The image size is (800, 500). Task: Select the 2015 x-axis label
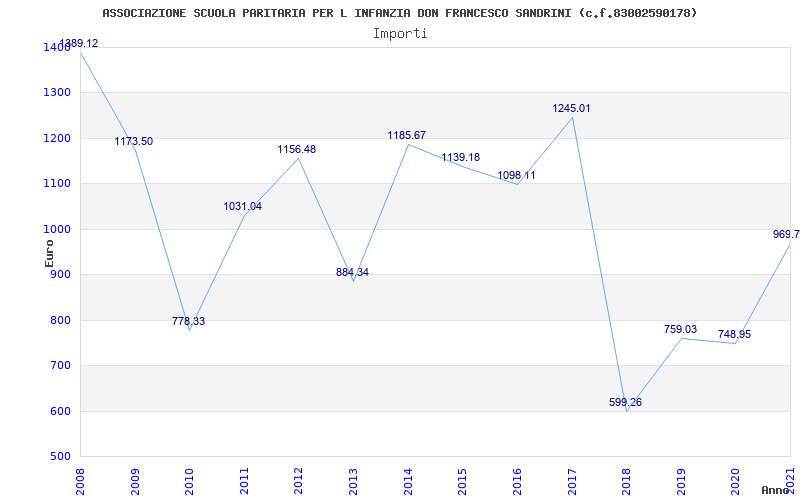click(463, 482)
